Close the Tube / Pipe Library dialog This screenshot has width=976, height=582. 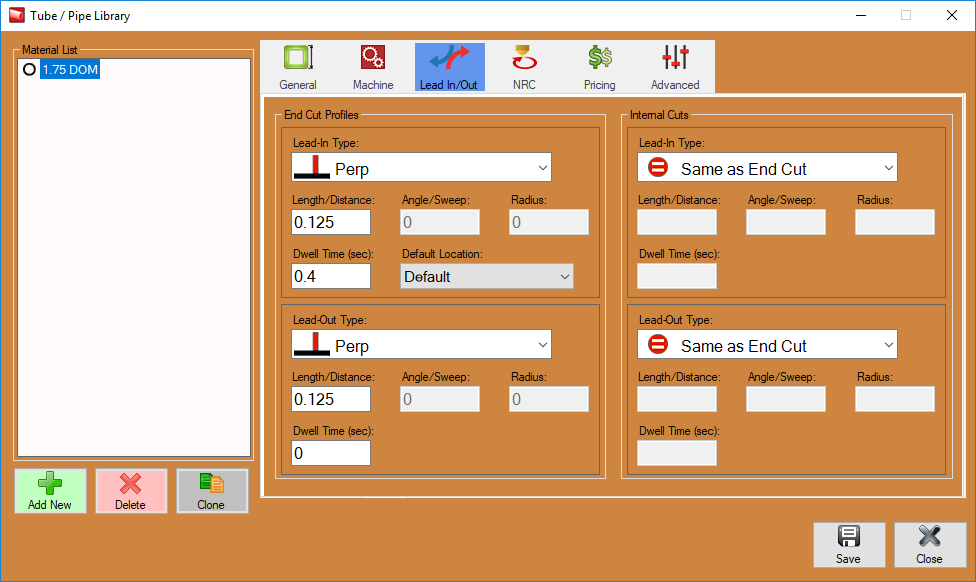(929, 545)
